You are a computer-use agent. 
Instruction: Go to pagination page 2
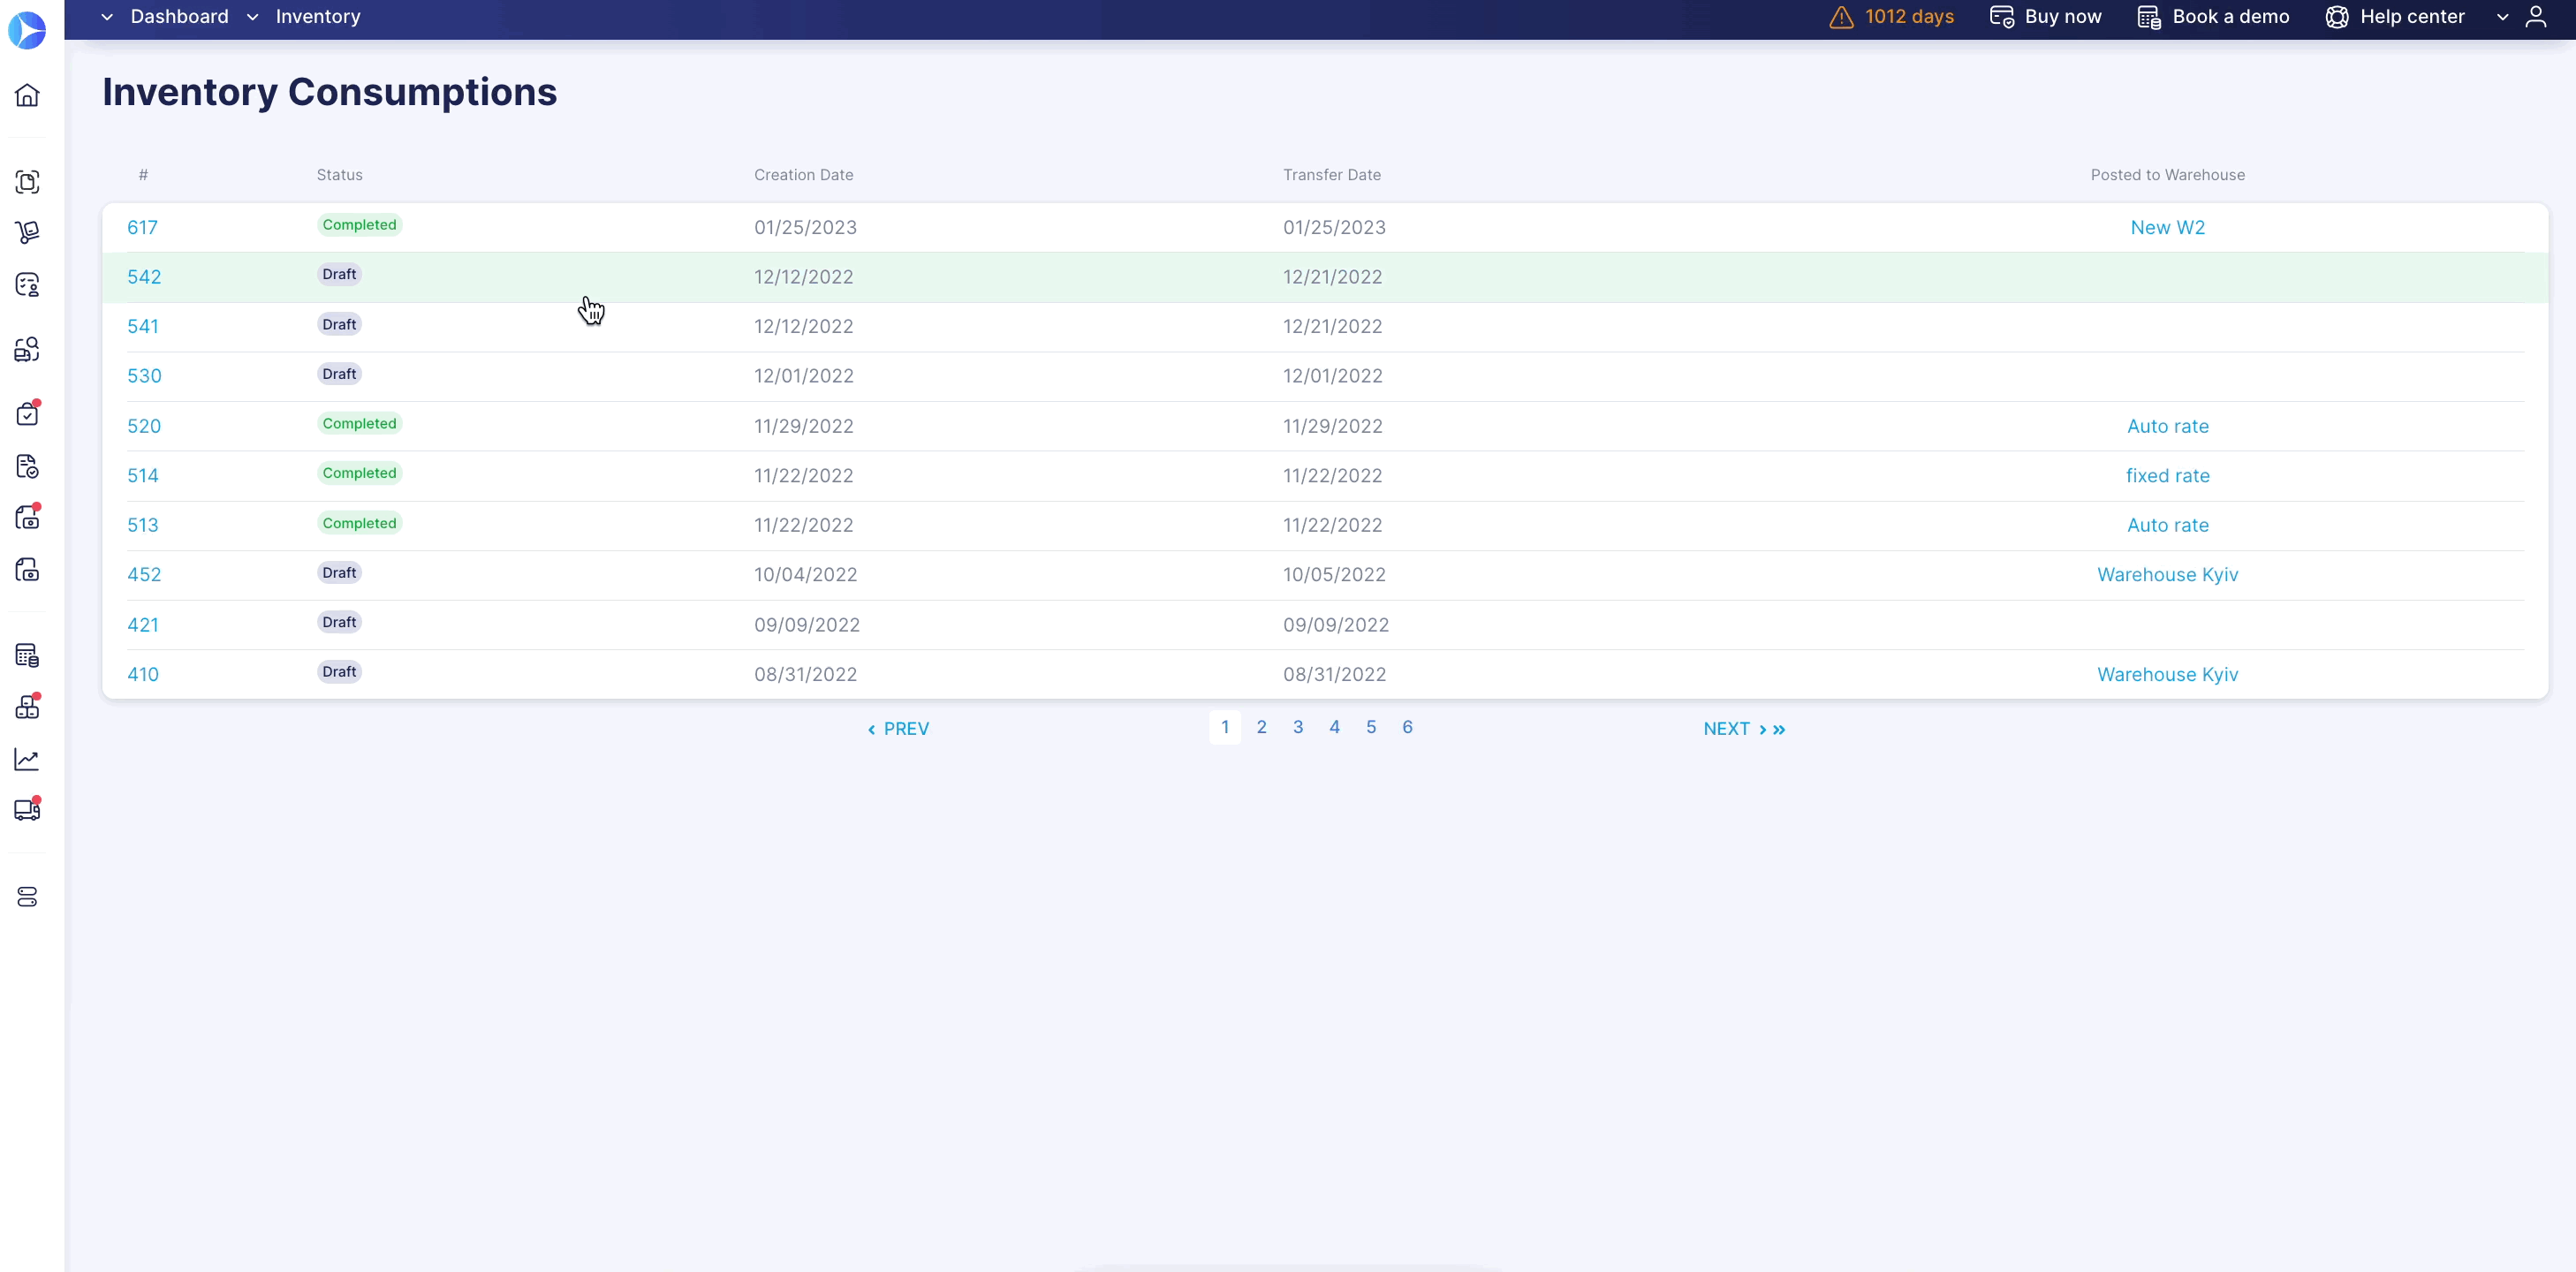1261,727
